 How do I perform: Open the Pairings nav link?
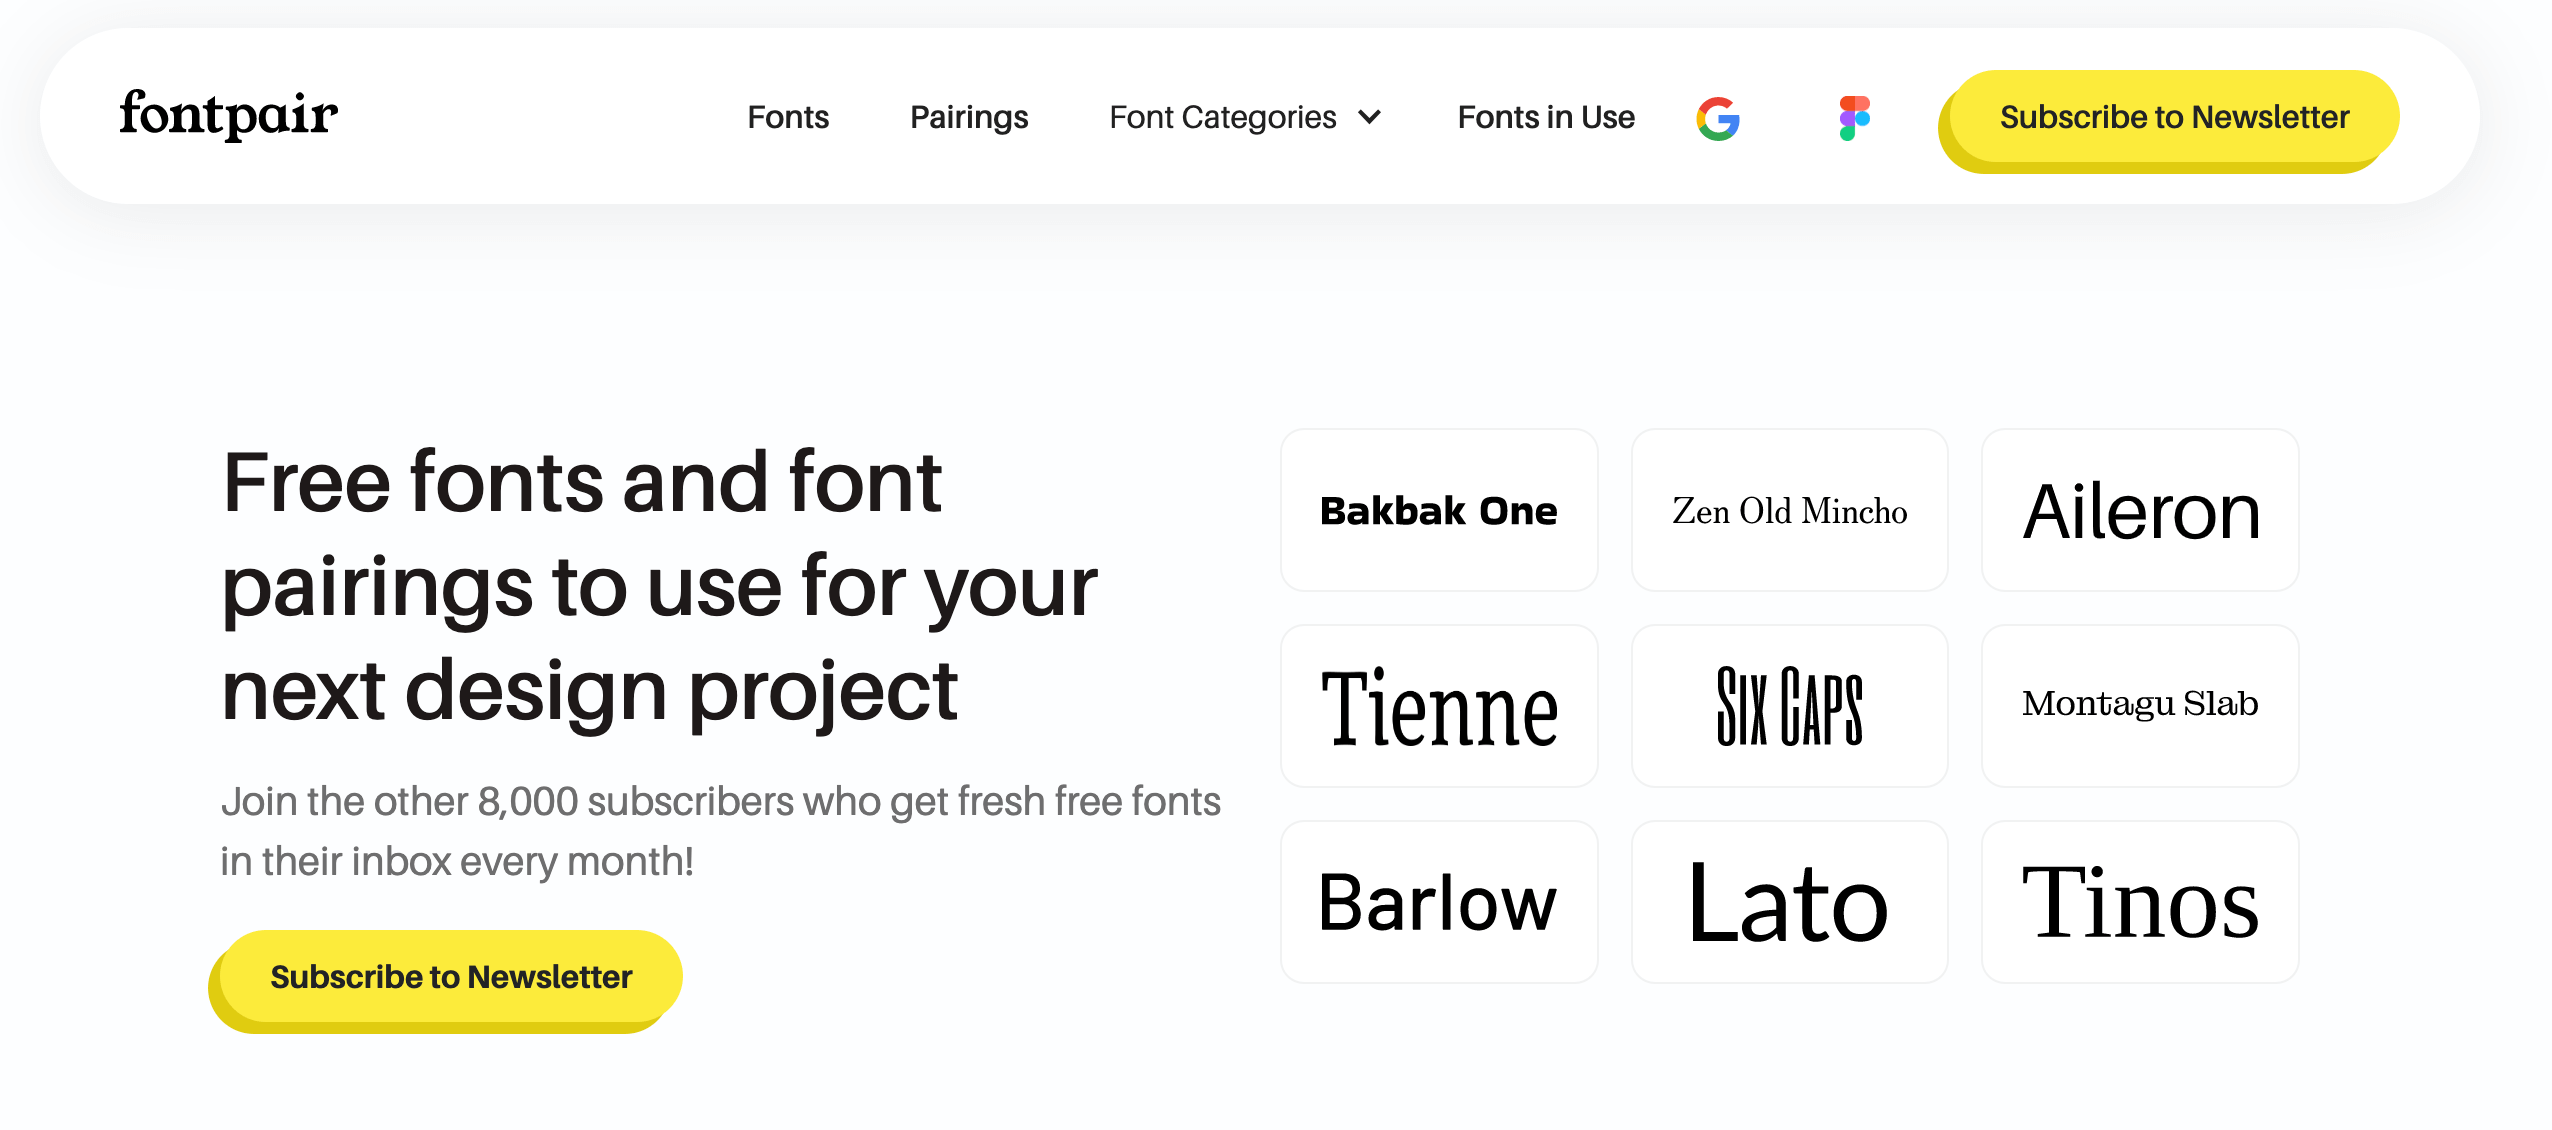[x=968, y=117]
